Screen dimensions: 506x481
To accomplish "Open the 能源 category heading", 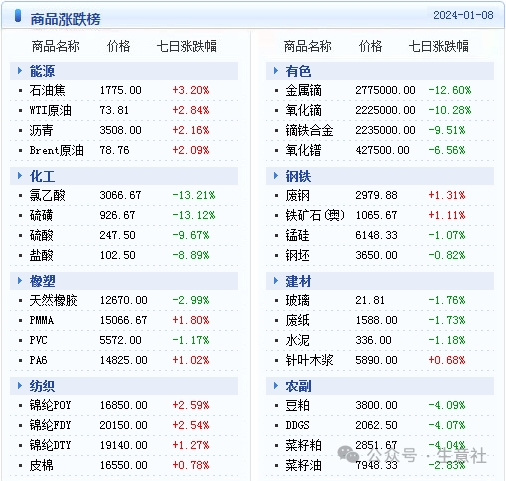I will coord(42,71).
